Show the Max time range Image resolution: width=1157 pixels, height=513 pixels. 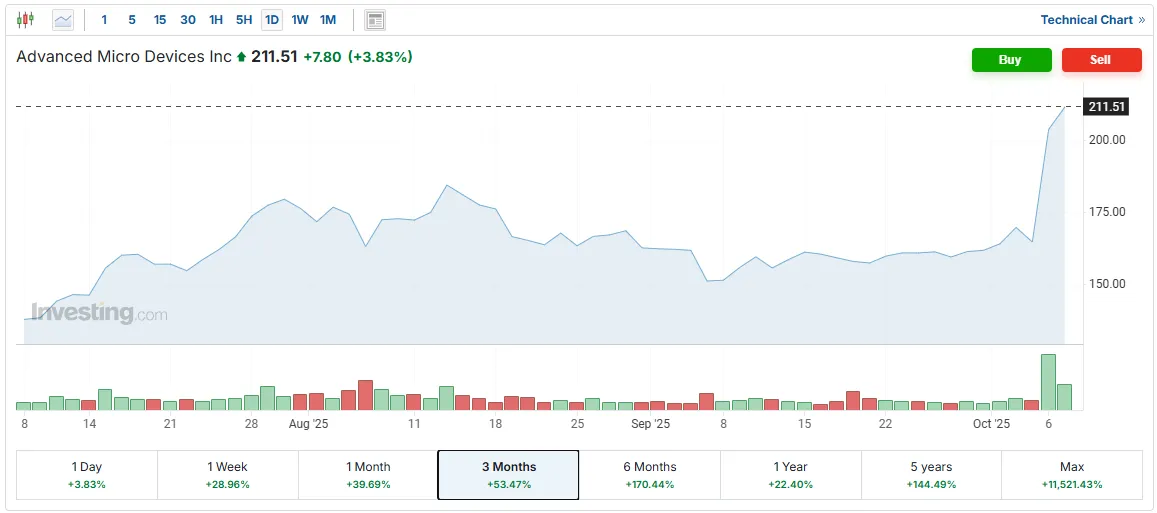pyautogui.click(x=1071, y=475)
